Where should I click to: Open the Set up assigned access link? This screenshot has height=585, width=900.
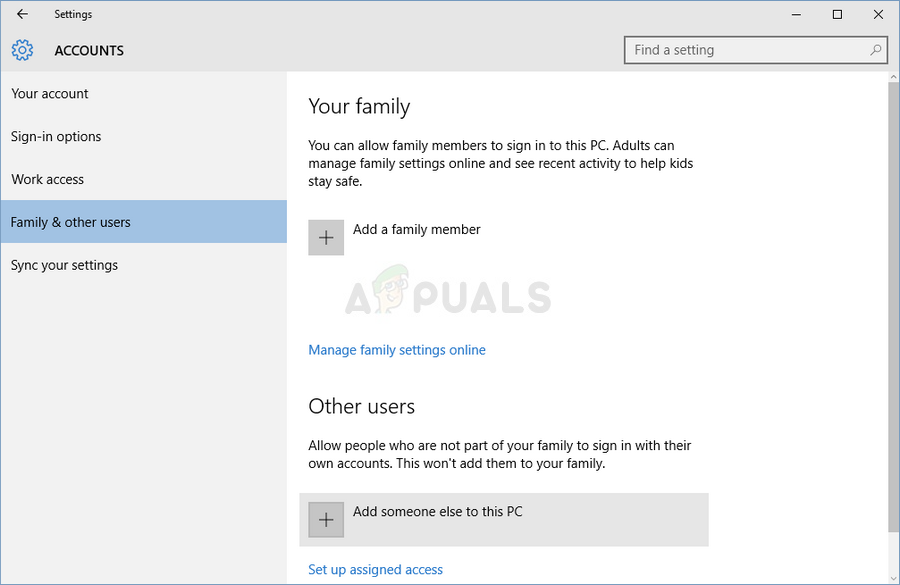375,570
